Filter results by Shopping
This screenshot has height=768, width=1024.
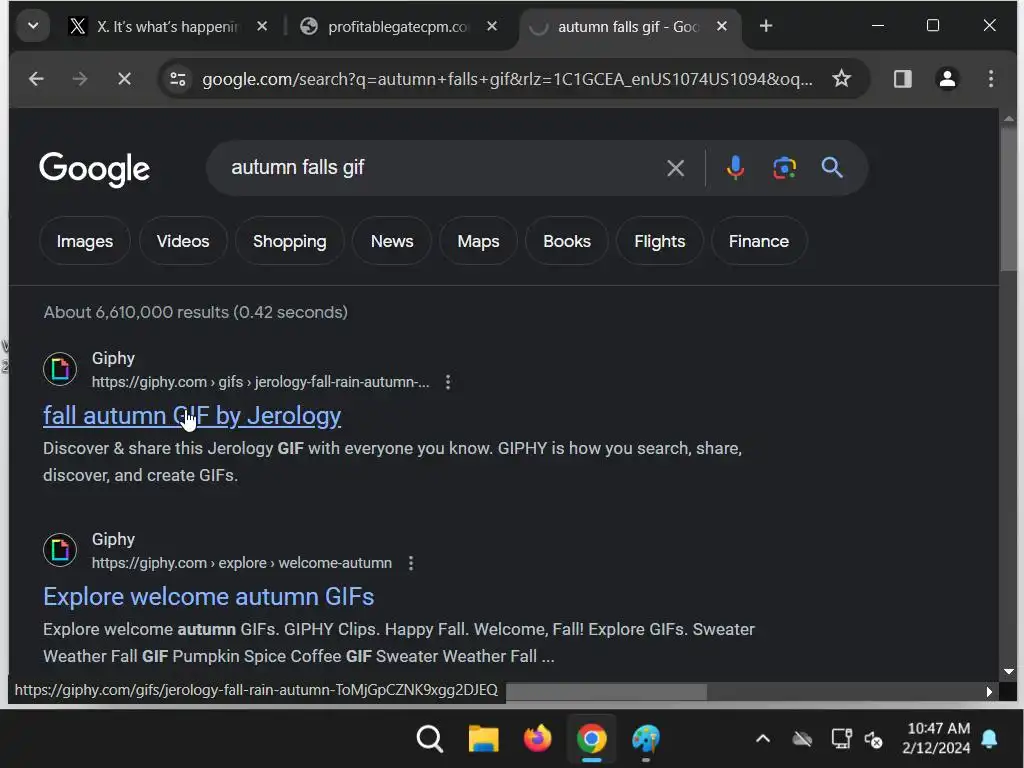tap(289, 241)
